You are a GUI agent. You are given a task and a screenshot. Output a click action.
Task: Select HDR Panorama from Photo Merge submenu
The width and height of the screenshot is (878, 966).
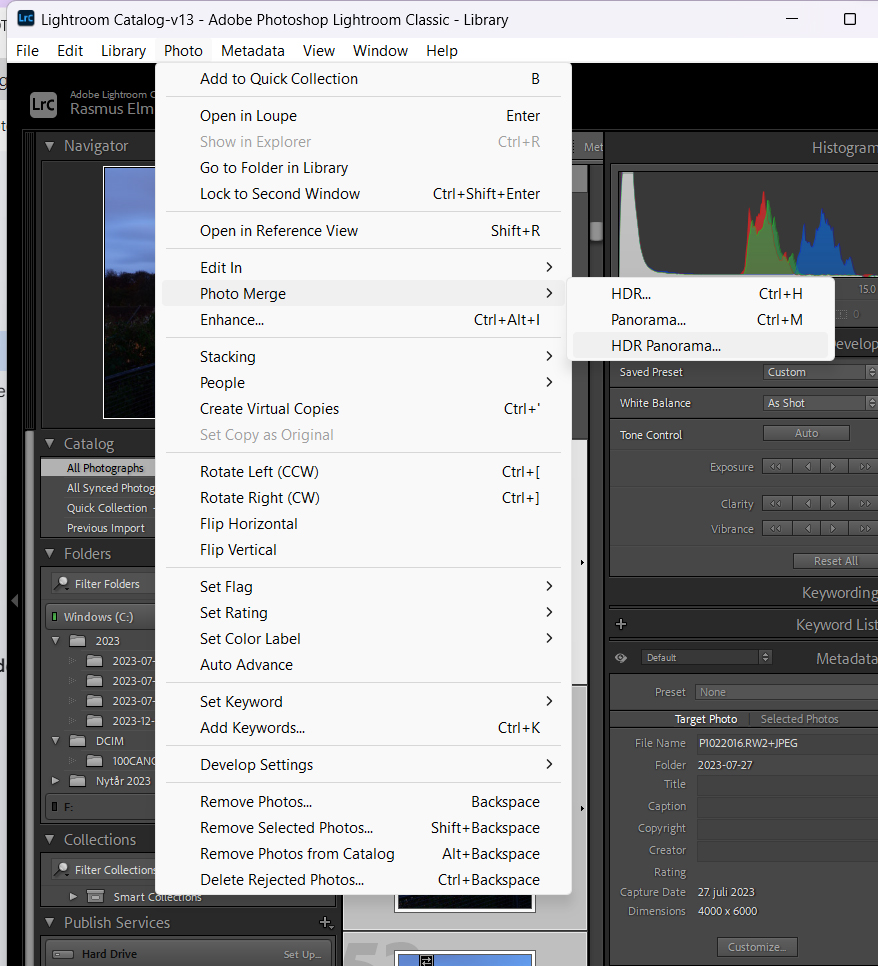(665, 346)
